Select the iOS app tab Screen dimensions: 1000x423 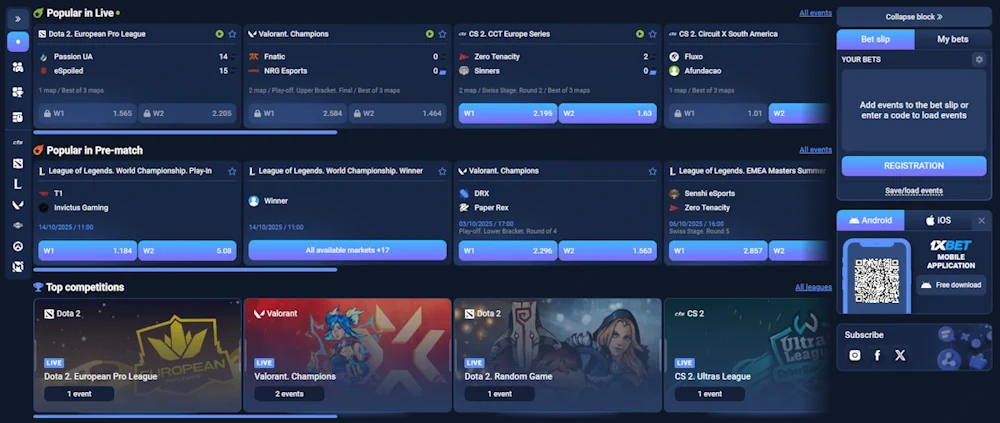pos(938,220)
